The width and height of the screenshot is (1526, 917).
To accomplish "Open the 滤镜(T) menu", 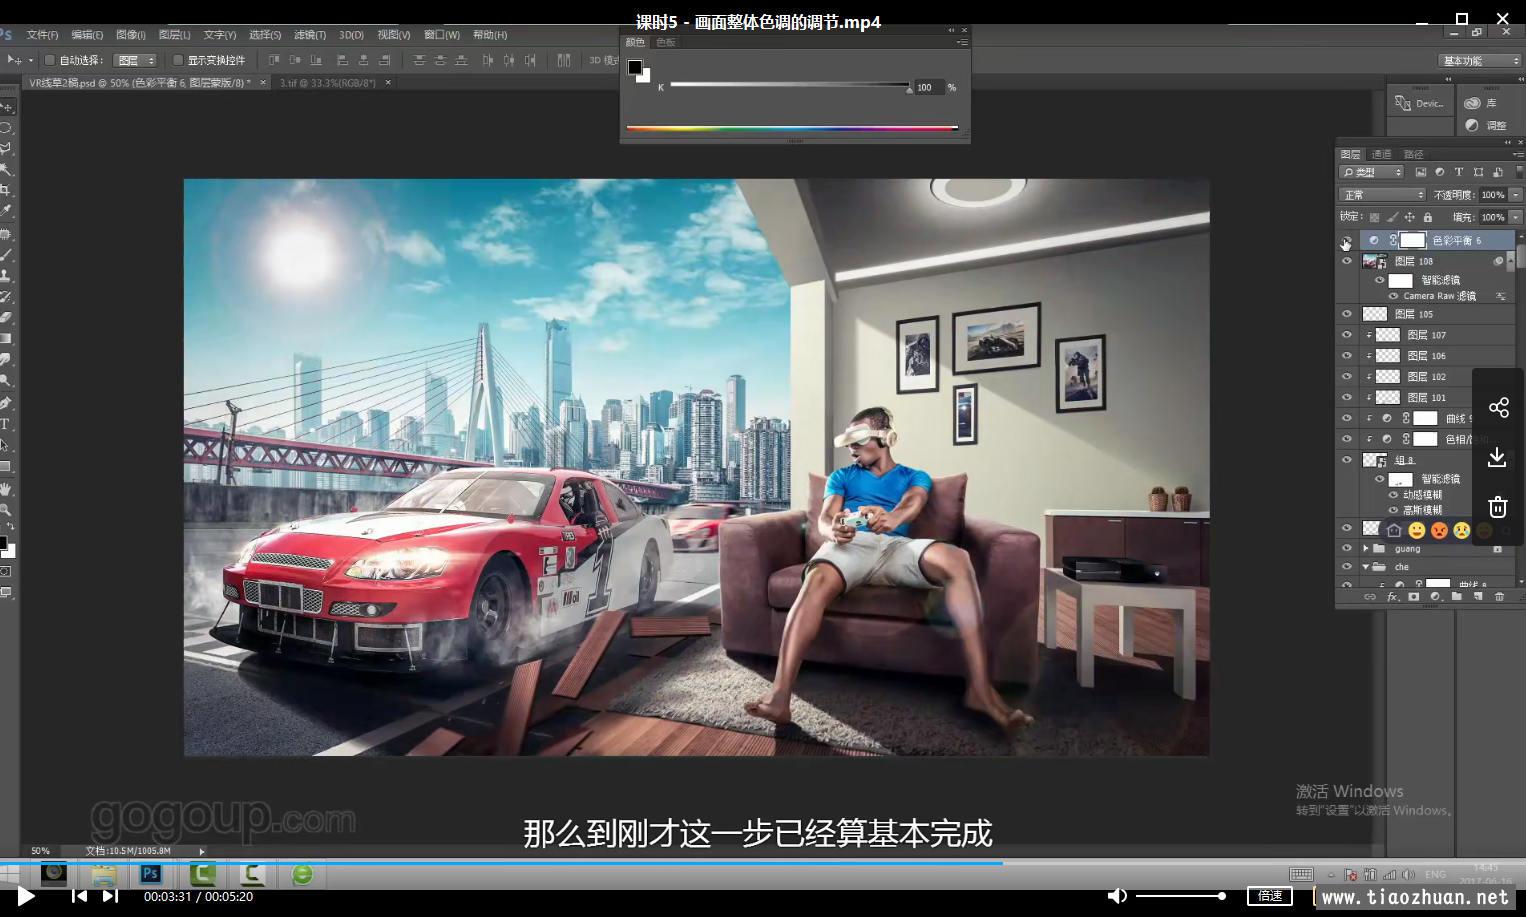I will click(310, 35).
